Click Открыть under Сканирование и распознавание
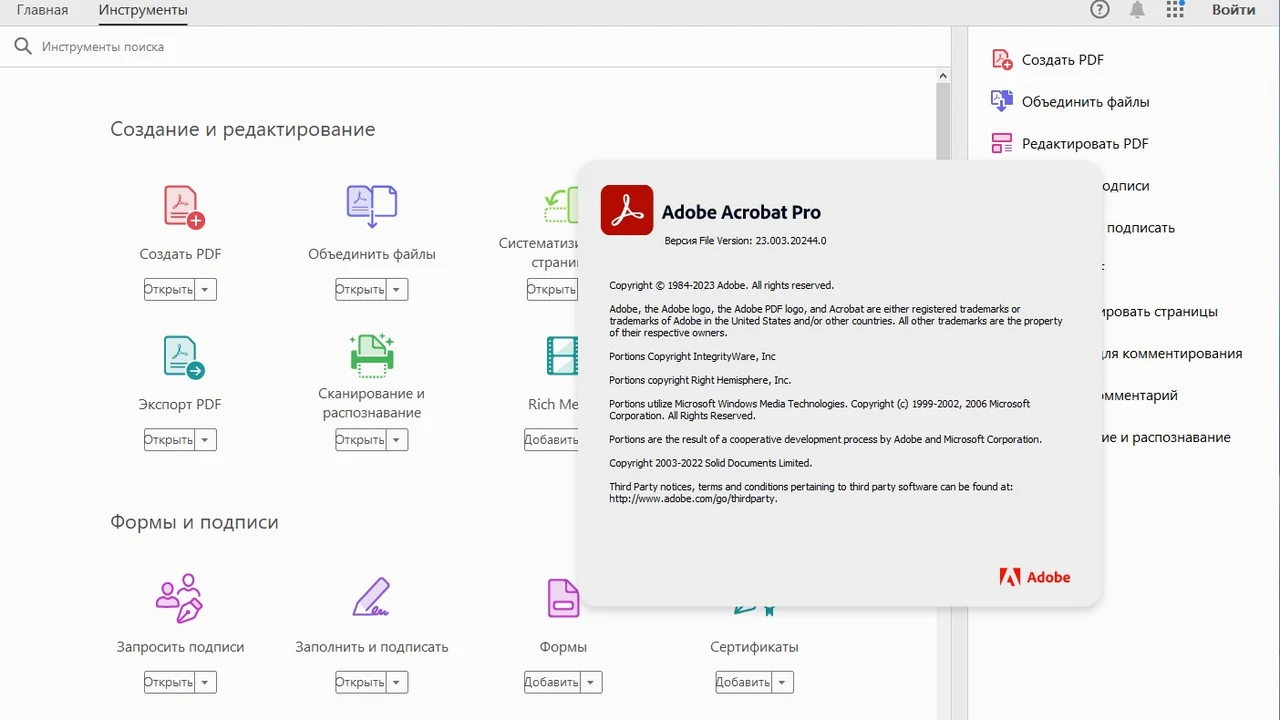The width and height of the screenshot is (1280, 720). pos(361,440)
